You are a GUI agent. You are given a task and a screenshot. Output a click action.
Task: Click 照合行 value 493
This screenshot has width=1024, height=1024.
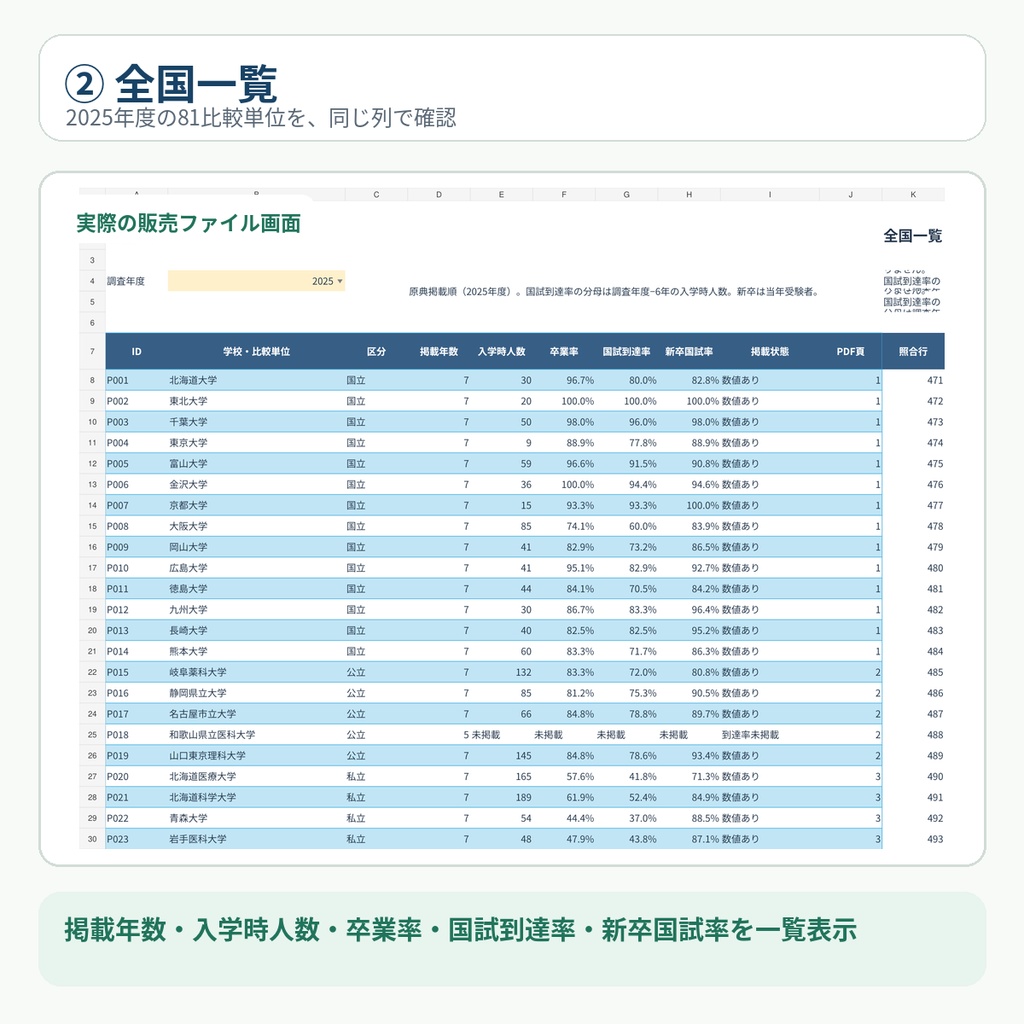914,839
